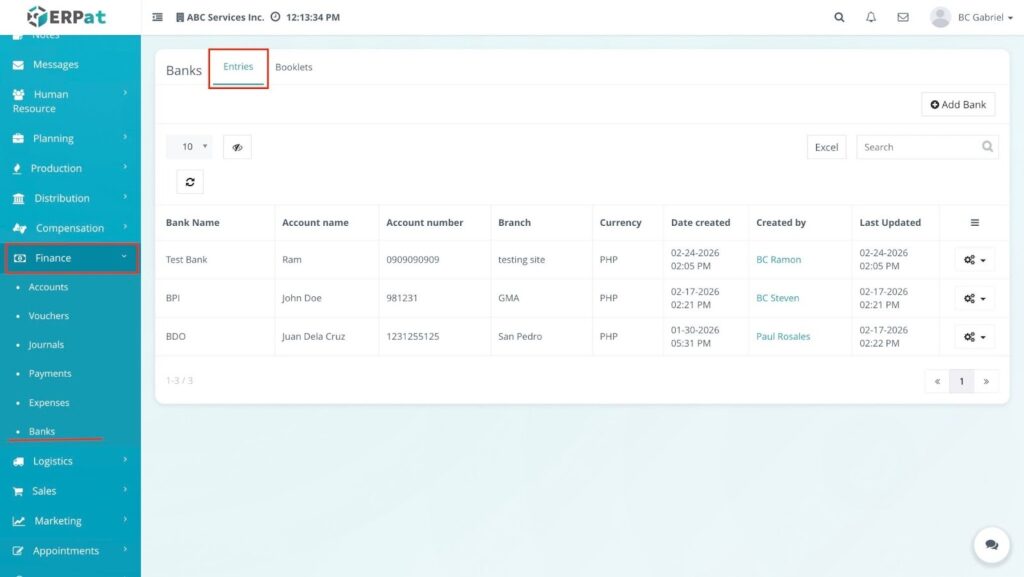
Task: Open the rows-per-page dropdown showing 10
Action: (189, 147)
